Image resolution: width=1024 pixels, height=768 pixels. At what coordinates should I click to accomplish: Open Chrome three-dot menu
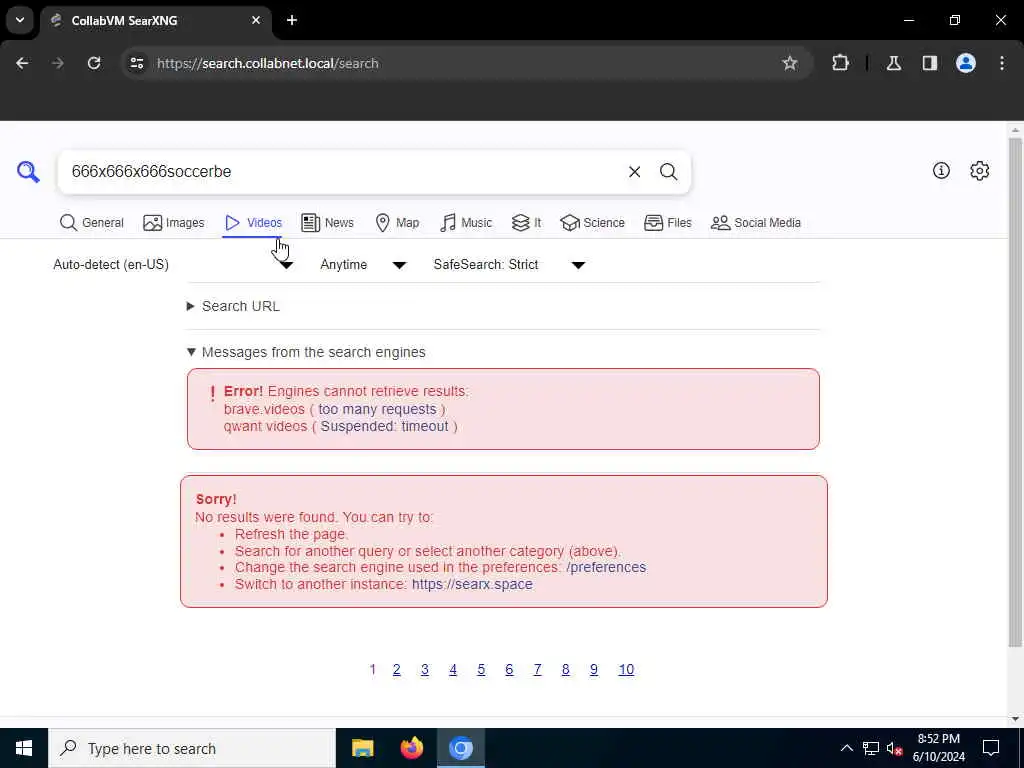click(x=1002, y=63)
